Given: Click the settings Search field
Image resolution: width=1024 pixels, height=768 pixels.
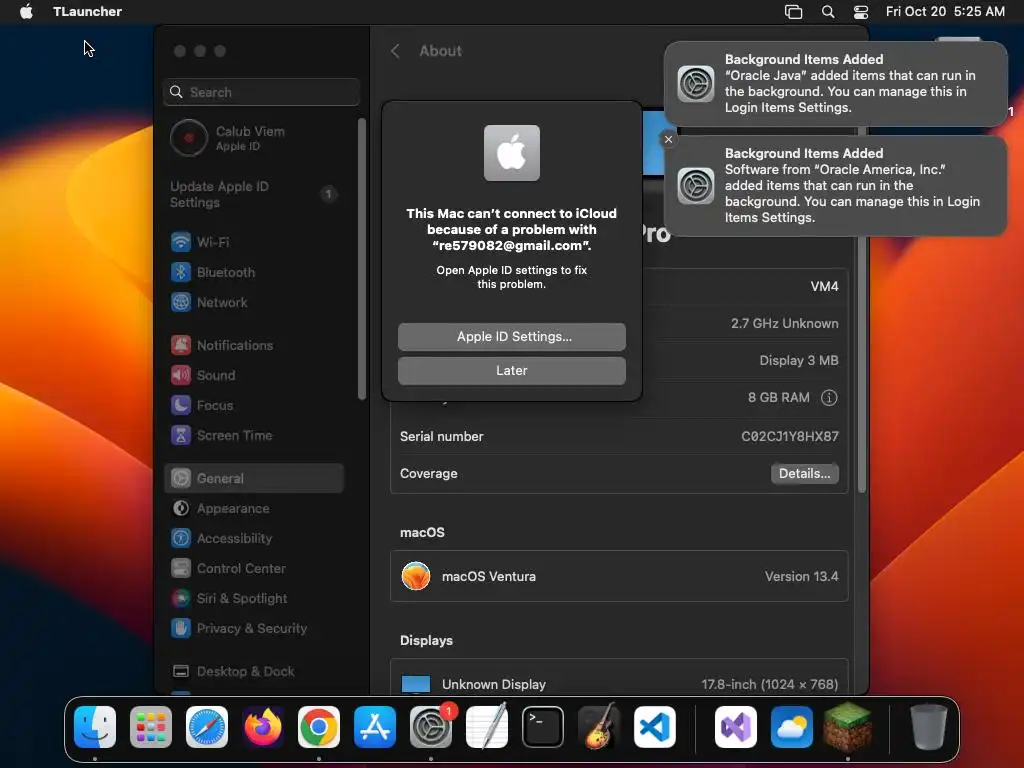Looking at the screenshot, I should pyautogui.click(x=261, y=92).
